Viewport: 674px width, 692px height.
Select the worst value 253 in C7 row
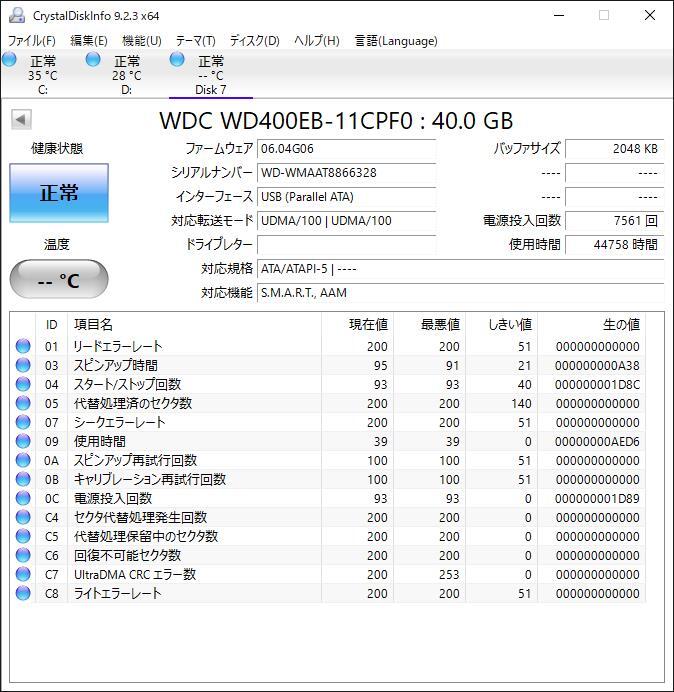449,574
